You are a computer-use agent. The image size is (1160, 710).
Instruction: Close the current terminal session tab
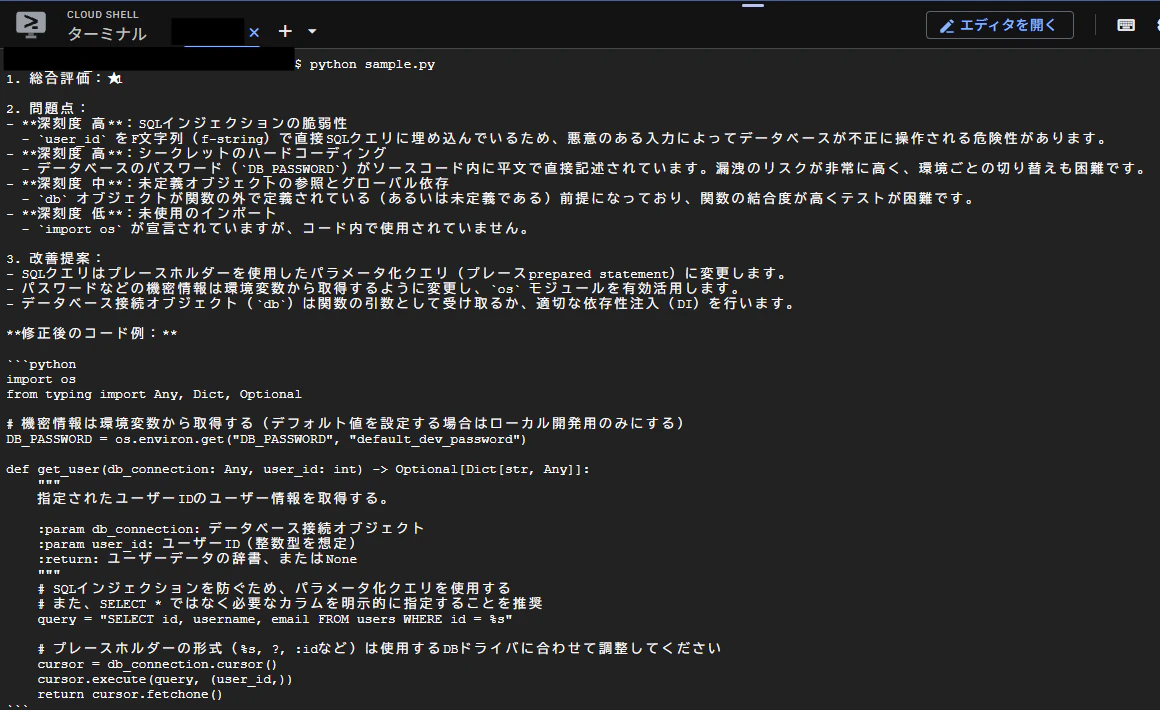click(254, 33)
